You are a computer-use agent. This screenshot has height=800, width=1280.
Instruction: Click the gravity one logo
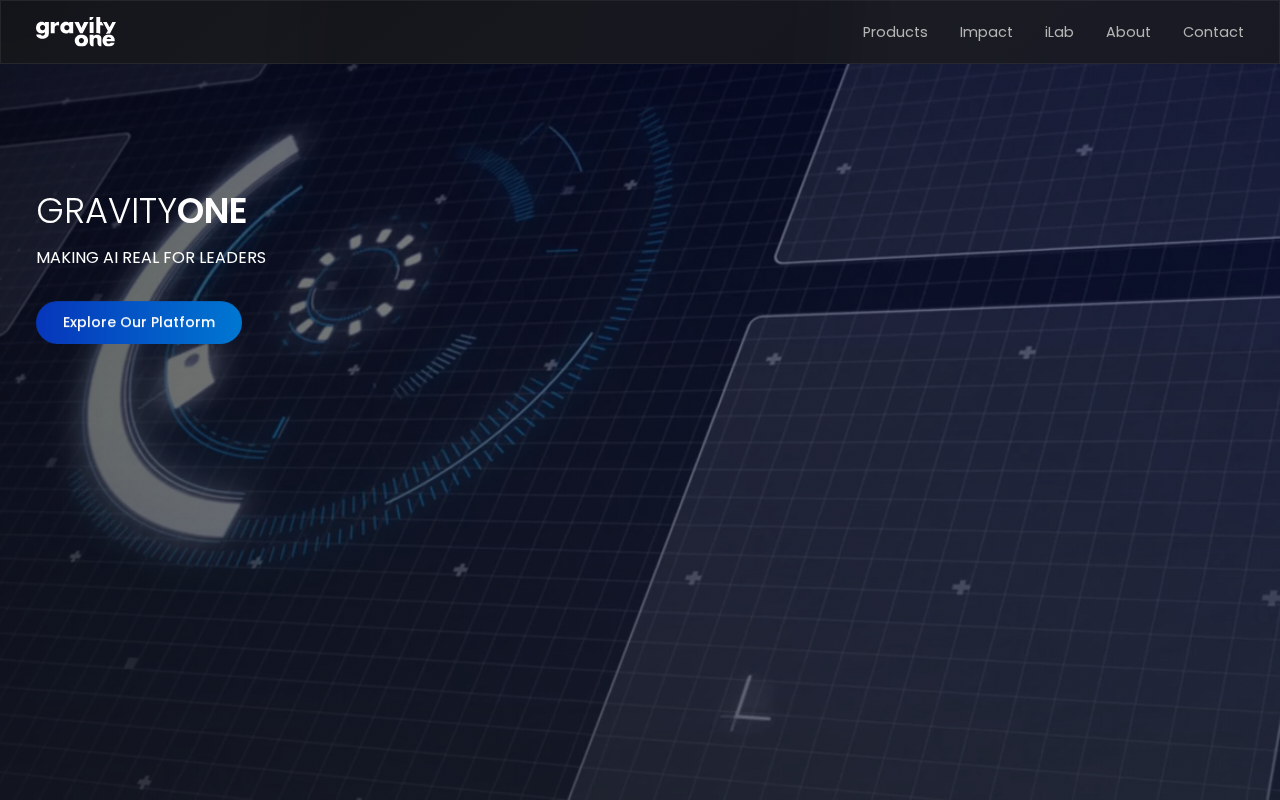click(76, 32)
